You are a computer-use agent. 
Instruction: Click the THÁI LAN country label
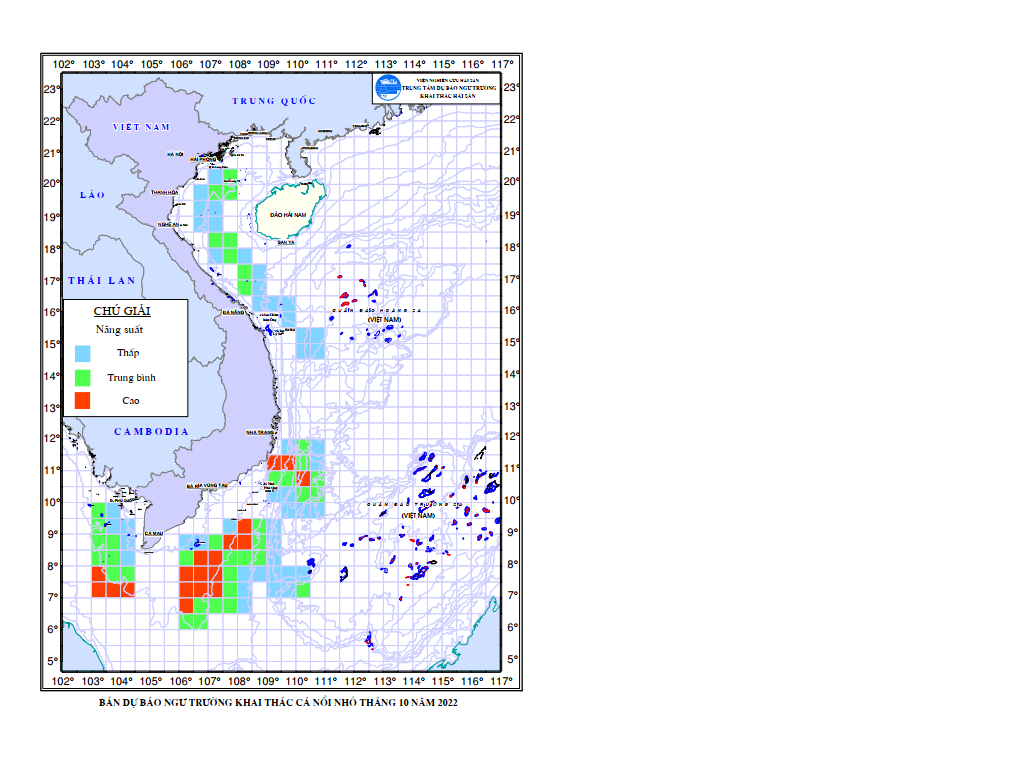[x=102, y=281]
